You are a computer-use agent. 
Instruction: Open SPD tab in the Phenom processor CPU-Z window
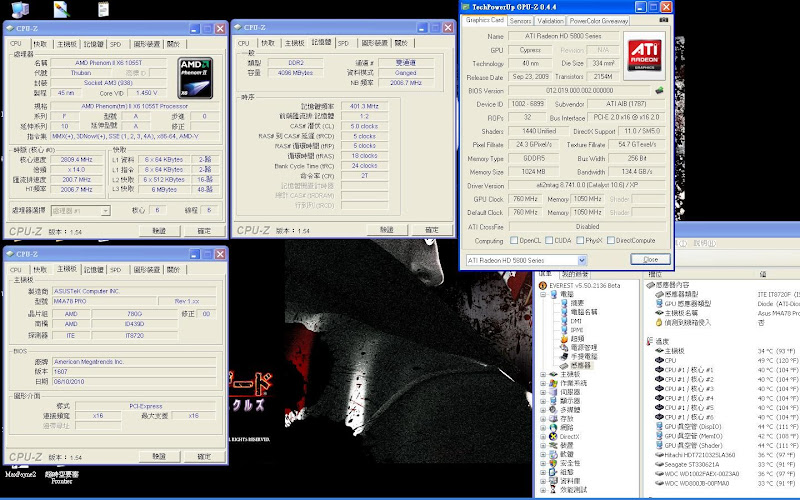[x=116, y=44]
